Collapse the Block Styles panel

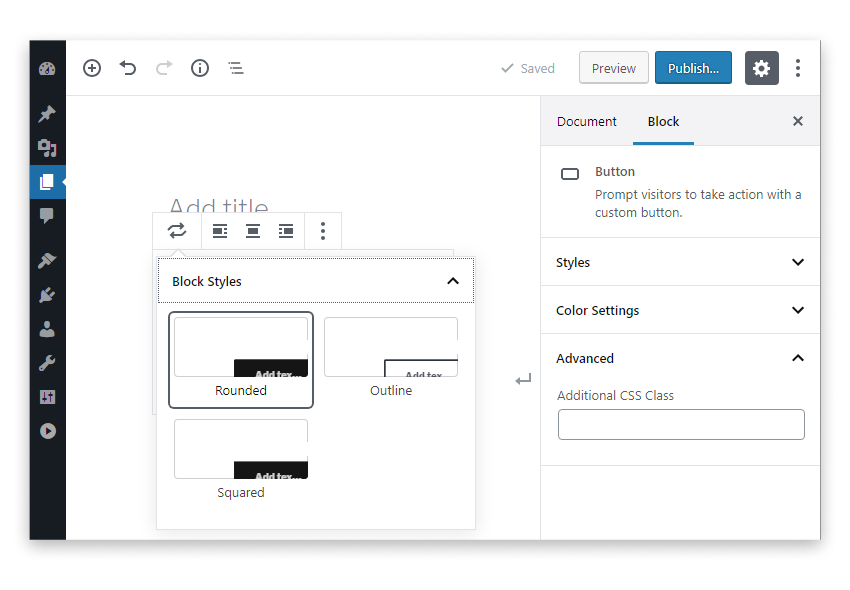click(453, 281)
